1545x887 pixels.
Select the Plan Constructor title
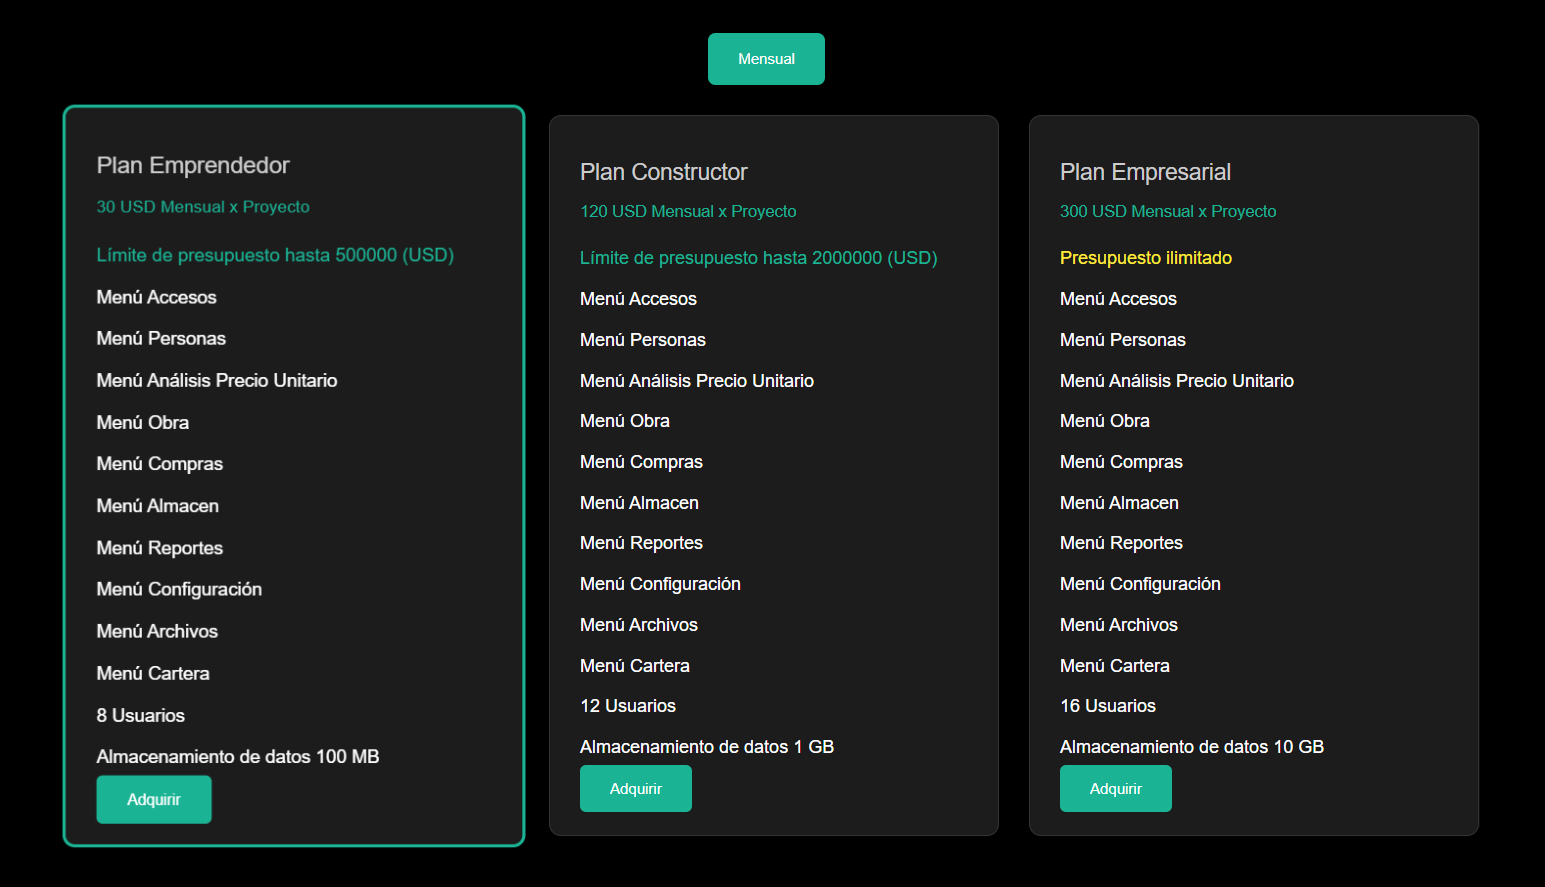point(664,172)
